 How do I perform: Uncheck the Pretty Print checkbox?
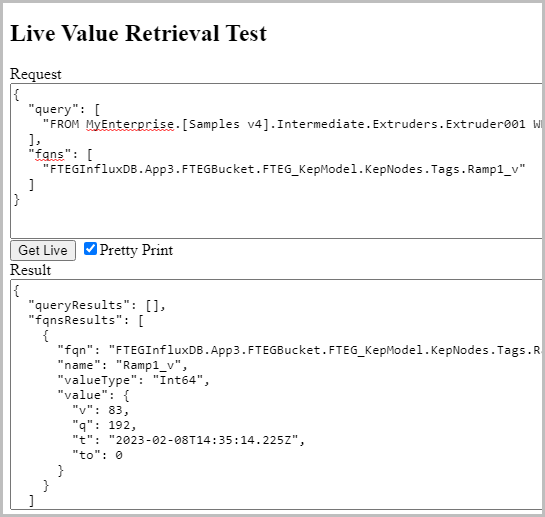90,249
